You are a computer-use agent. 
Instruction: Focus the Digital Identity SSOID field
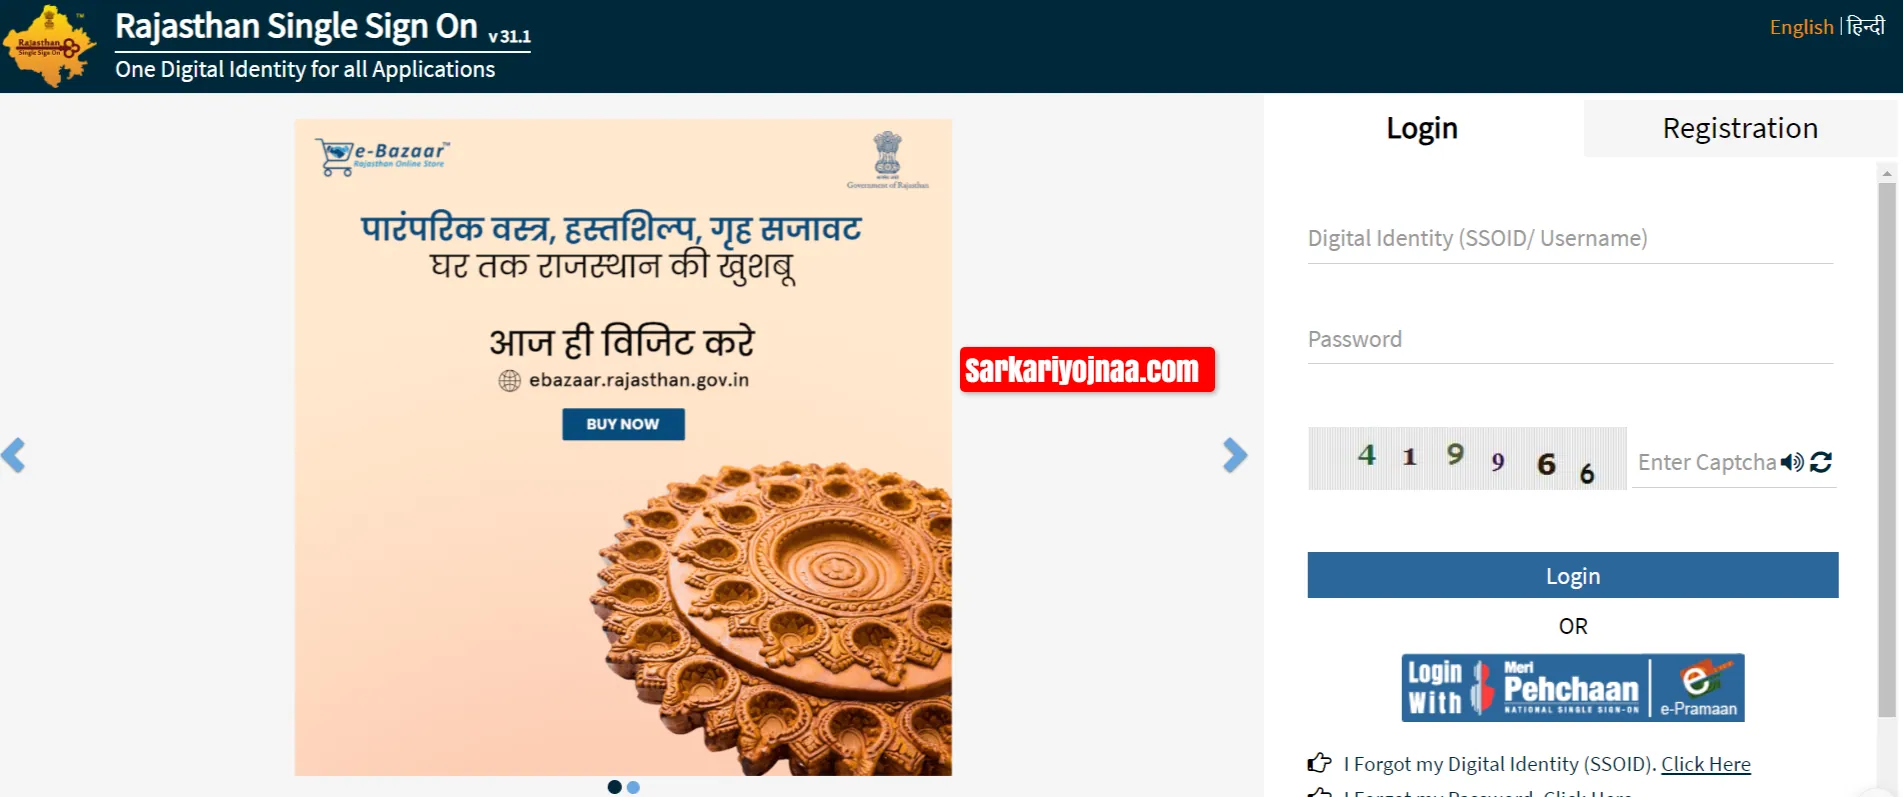(x=1570, y=238)
